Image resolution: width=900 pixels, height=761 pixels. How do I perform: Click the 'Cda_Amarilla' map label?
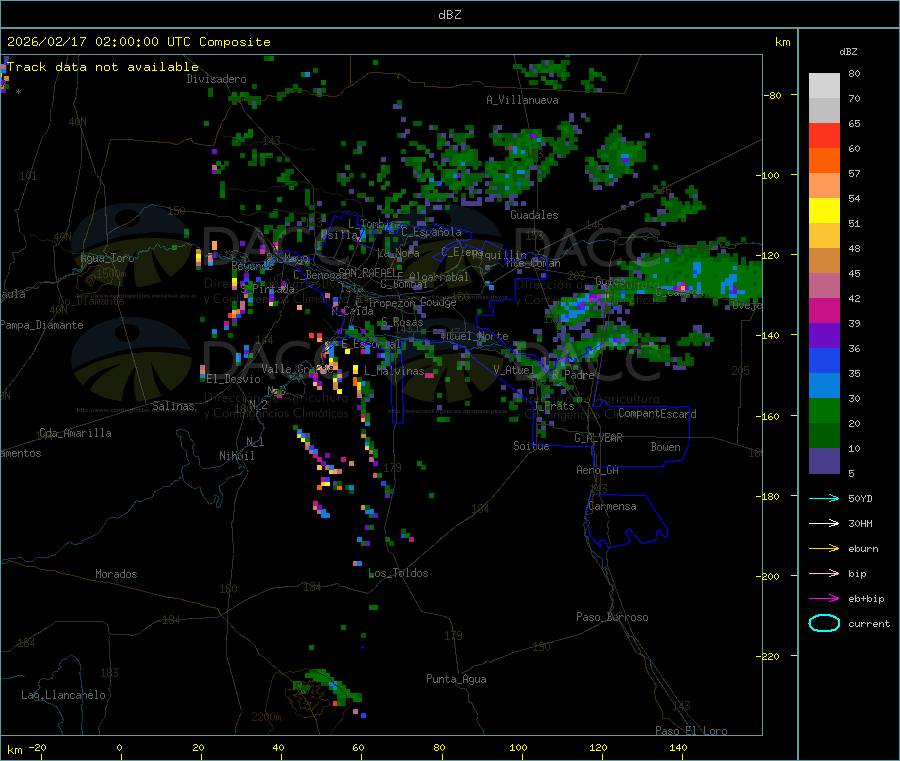click(x=75, y=433)
